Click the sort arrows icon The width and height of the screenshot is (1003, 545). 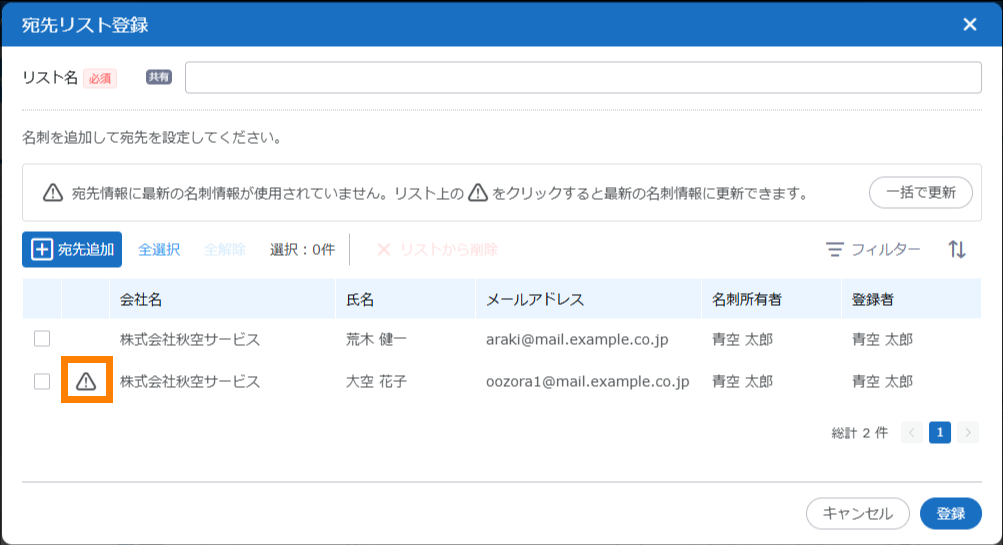[957, 250]
